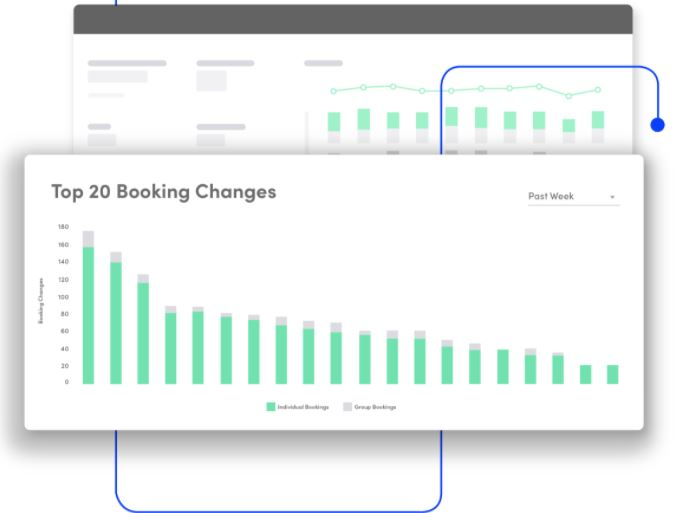The width and height of the screenshot is (686, 513).
Task: Click the "60" y-axis value
Action: click(x=65, y=331)
